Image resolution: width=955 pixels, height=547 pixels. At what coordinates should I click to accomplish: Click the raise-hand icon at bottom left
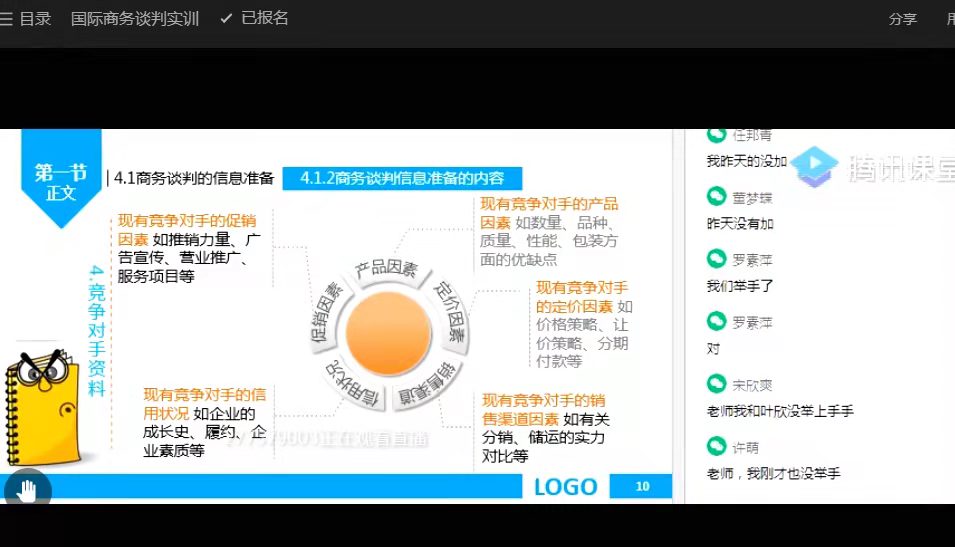tap(27, 491)
